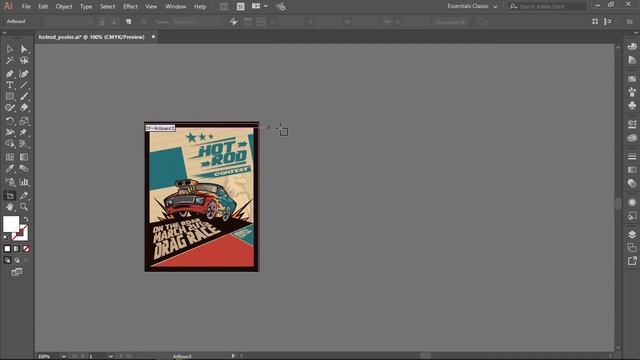Select the Magic Wand tool
The width and height of the screenshot is (640, 360).
(10, 60)
